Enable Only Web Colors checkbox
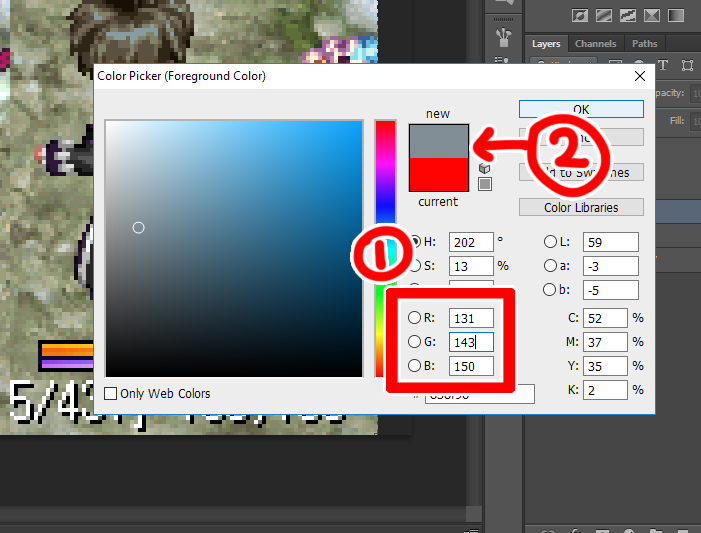The height and width of the screenshot is (533, 701). pos(110,393)
